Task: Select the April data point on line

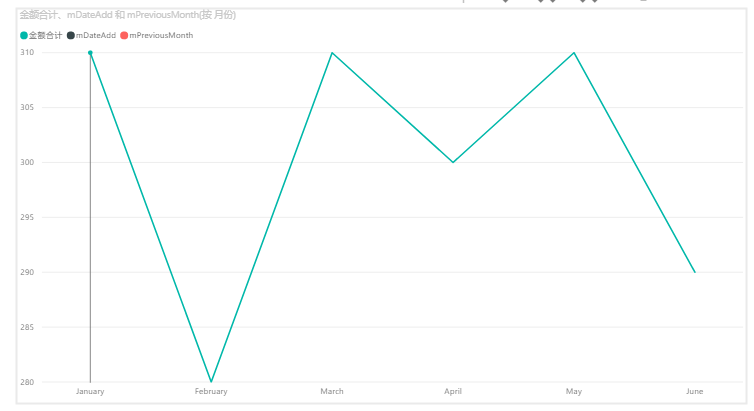Action: [453, 162]
